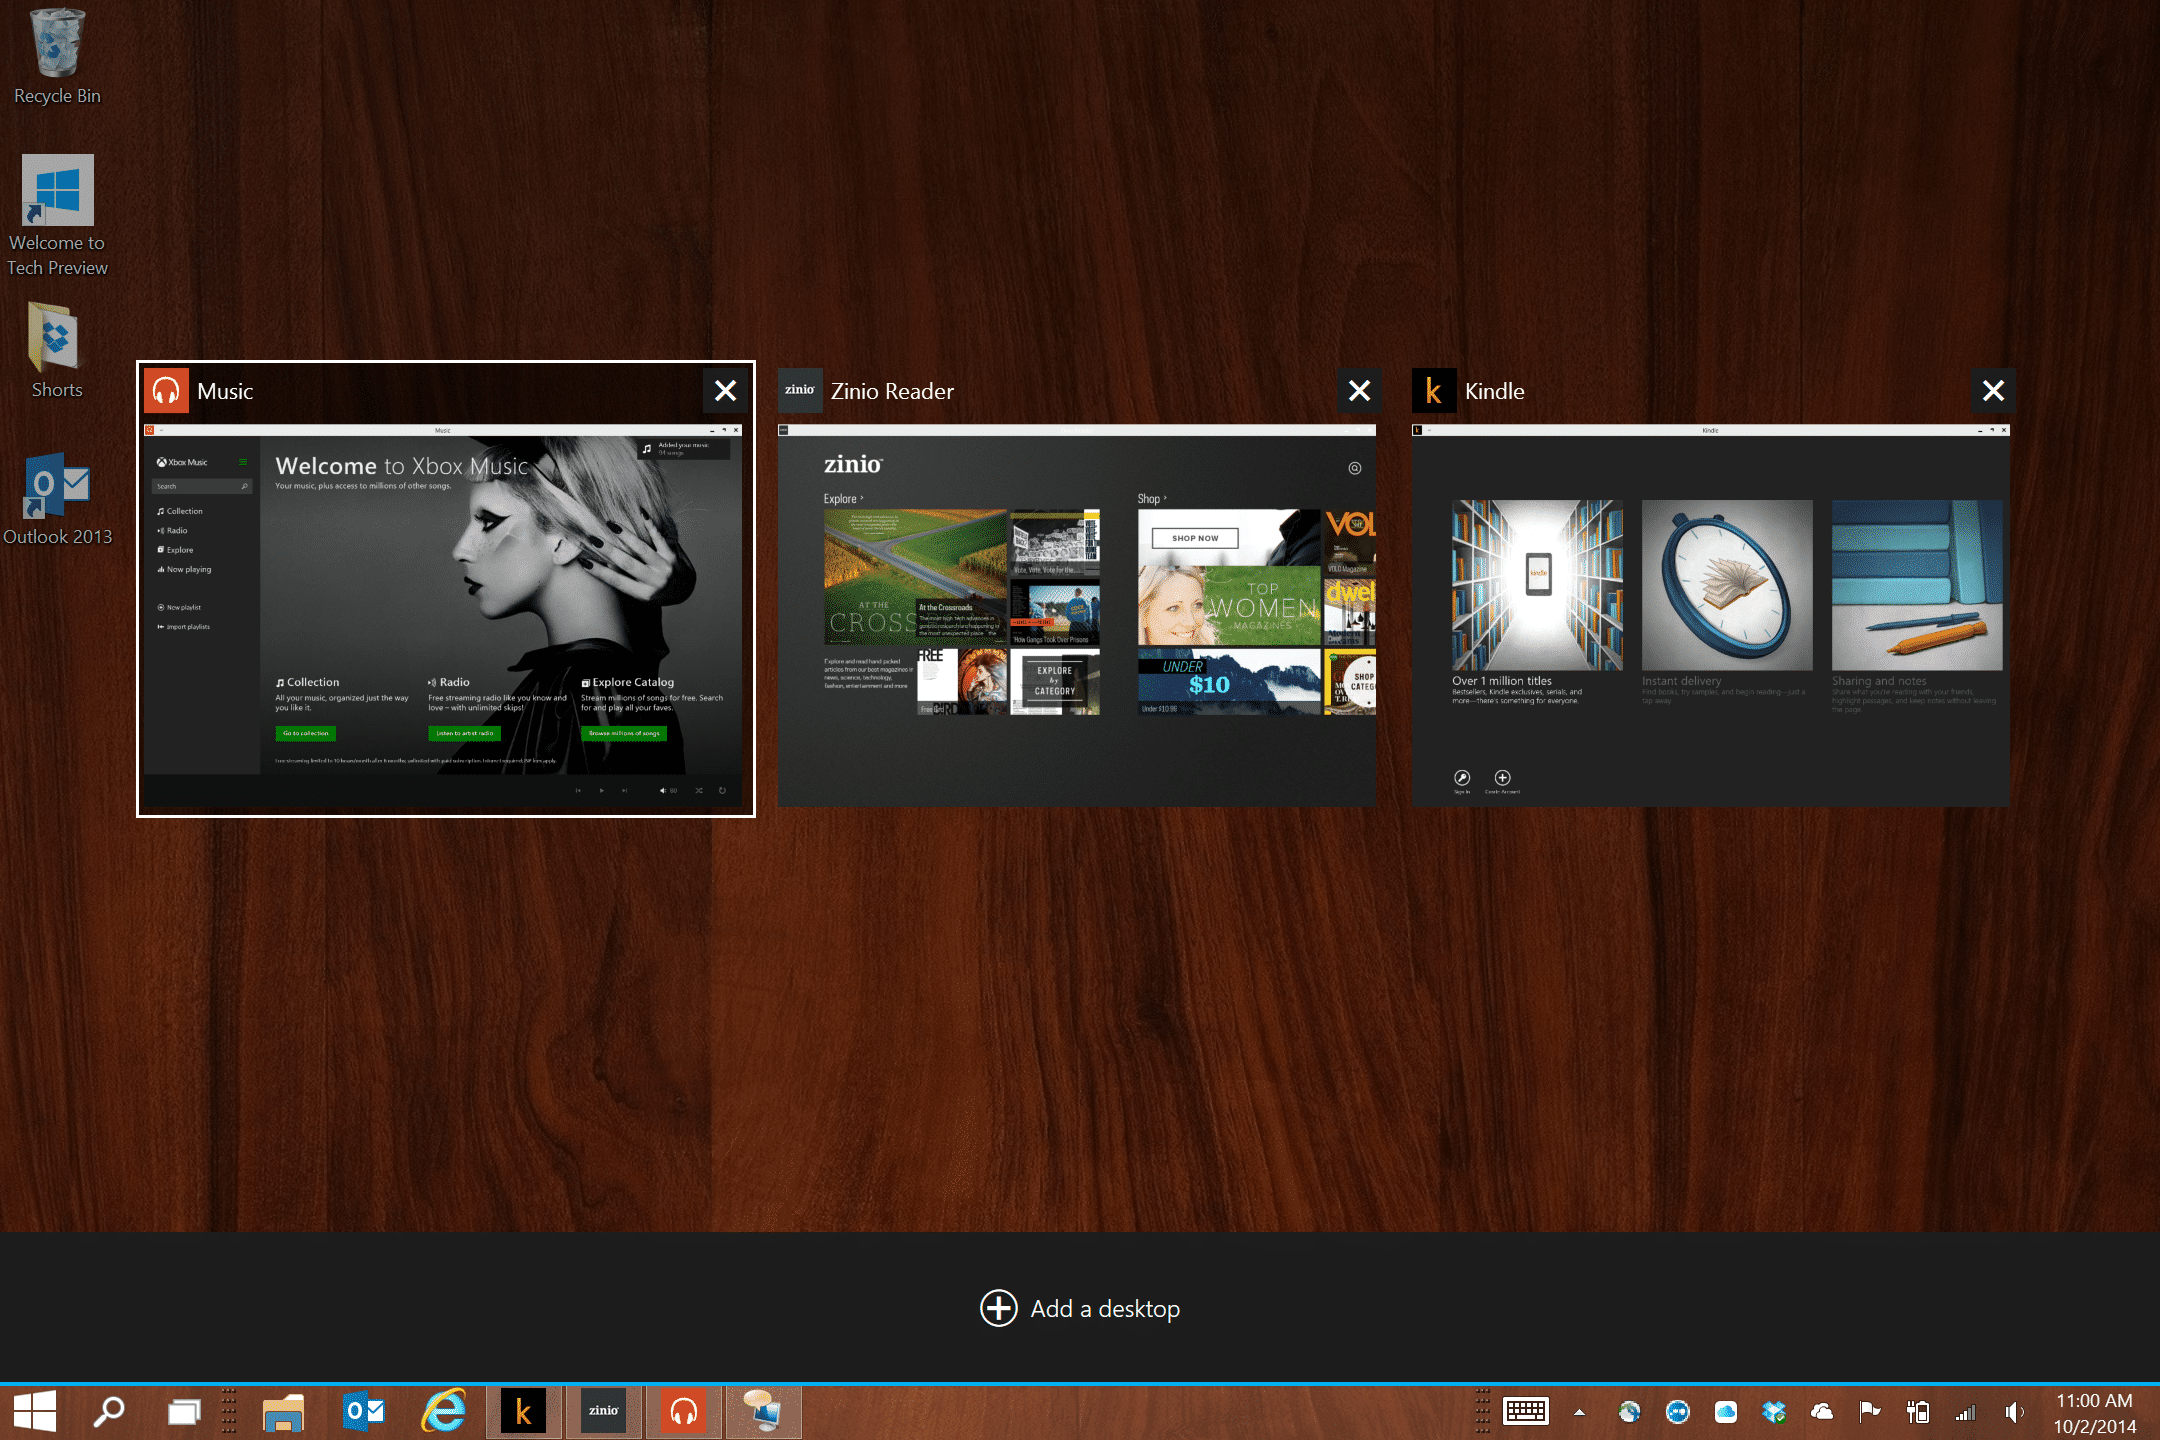2160x1440 pixels.
Task: Switch to Zinio via taskbar icon
Action: pyautogui.click(x=603, y=1412)
